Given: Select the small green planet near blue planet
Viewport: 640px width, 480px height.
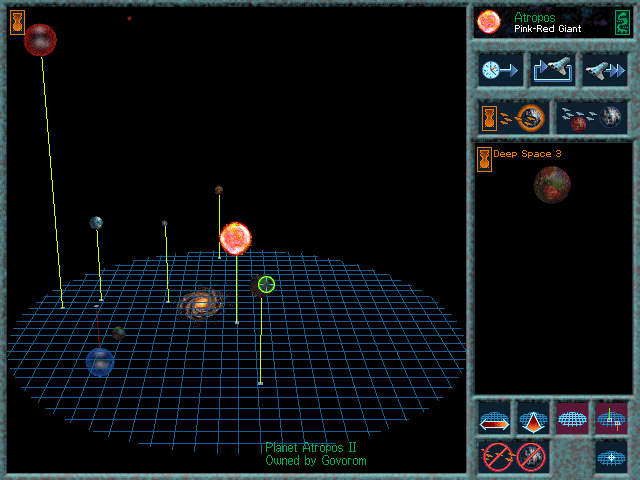Looking at the screenshot, I should pyautogui.click(x=119, y=333).
